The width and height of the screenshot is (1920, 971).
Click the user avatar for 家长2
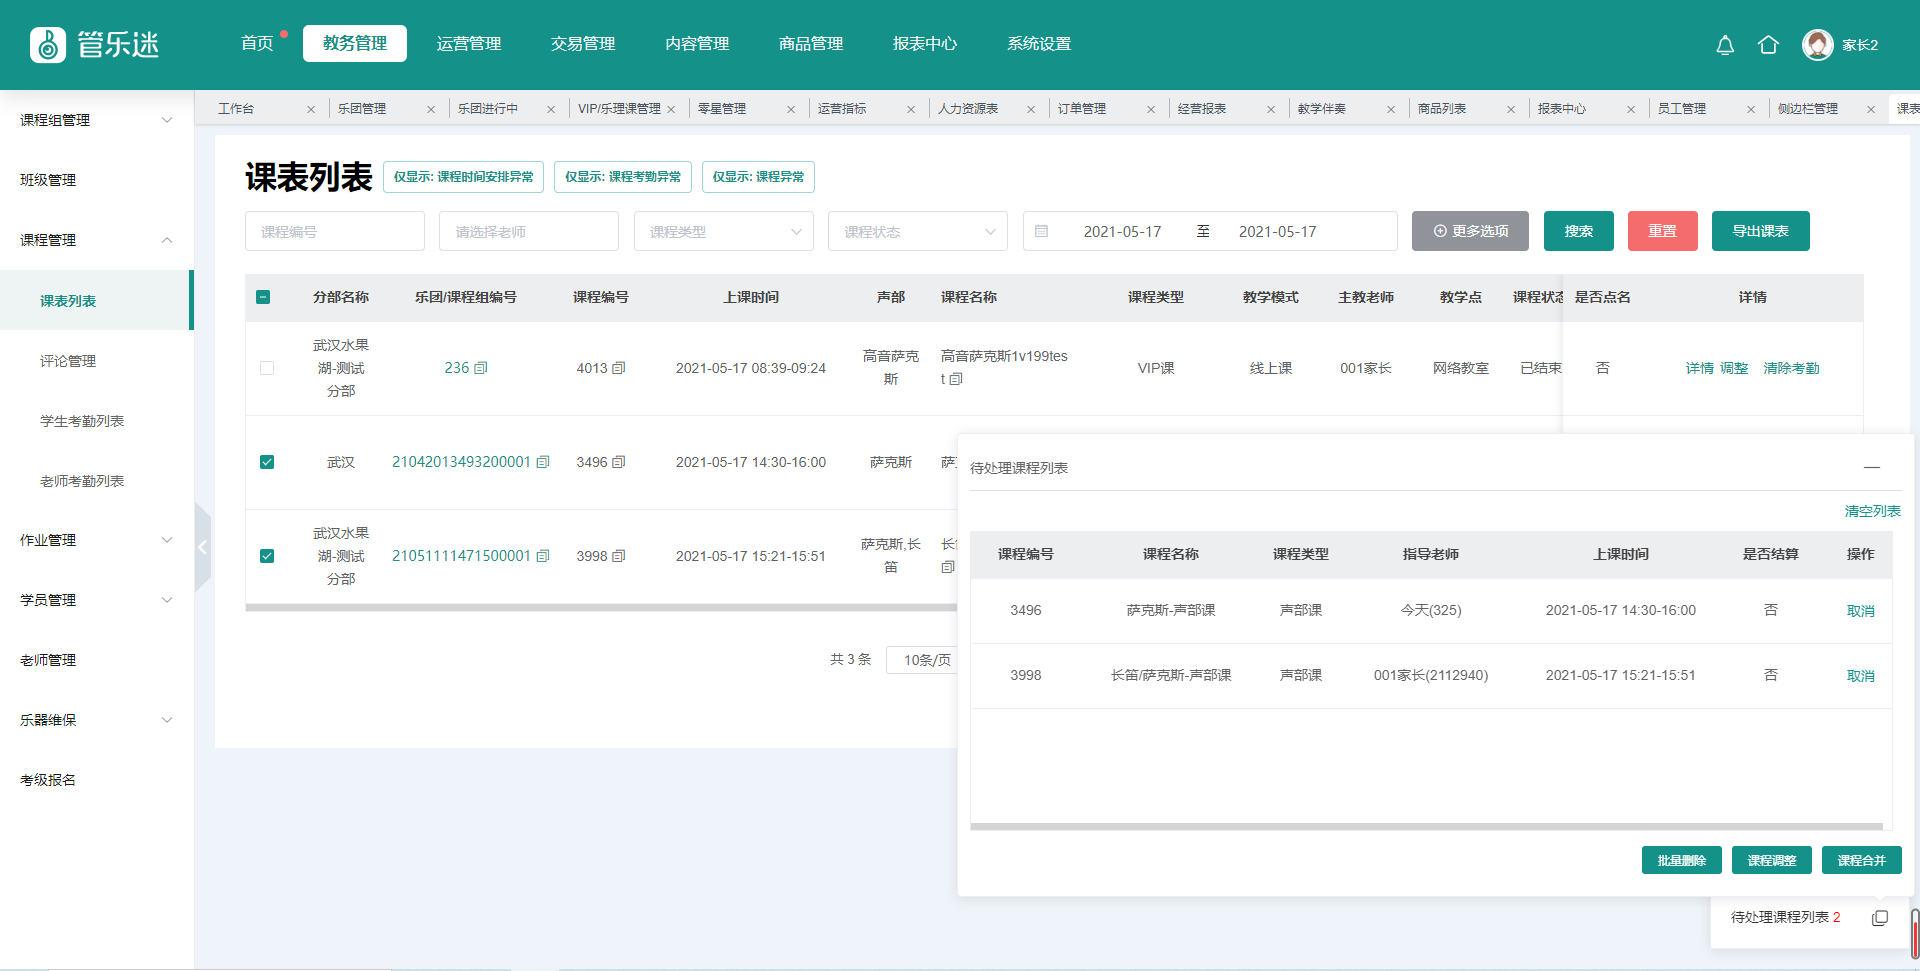click(1817, 45)
